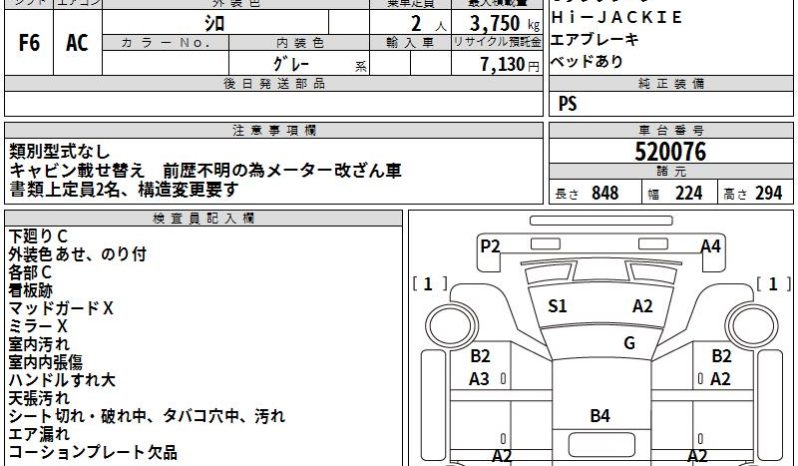Viewport: 798px width, 466px height.
Task: Select the マッドガードX note
Action: [x=61, y=308]
